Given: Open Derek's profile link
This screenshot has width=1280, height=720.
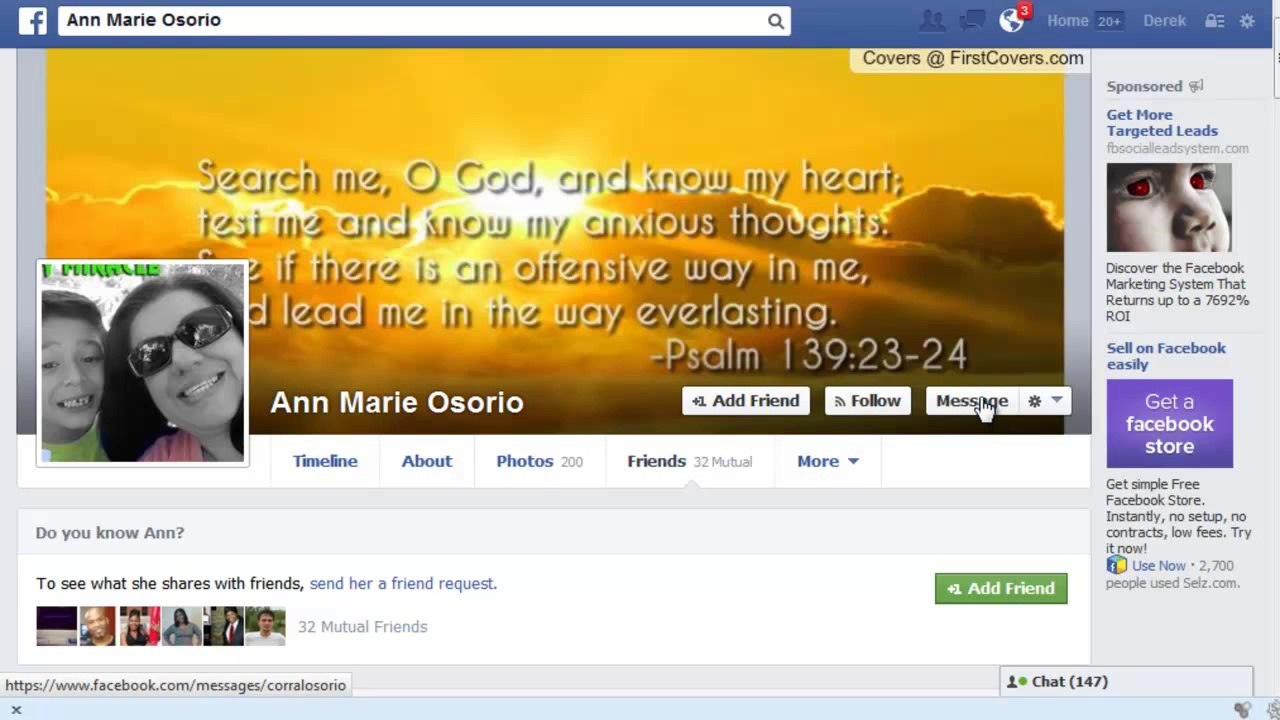Looking at the screenshot, I should point(1164,21).
